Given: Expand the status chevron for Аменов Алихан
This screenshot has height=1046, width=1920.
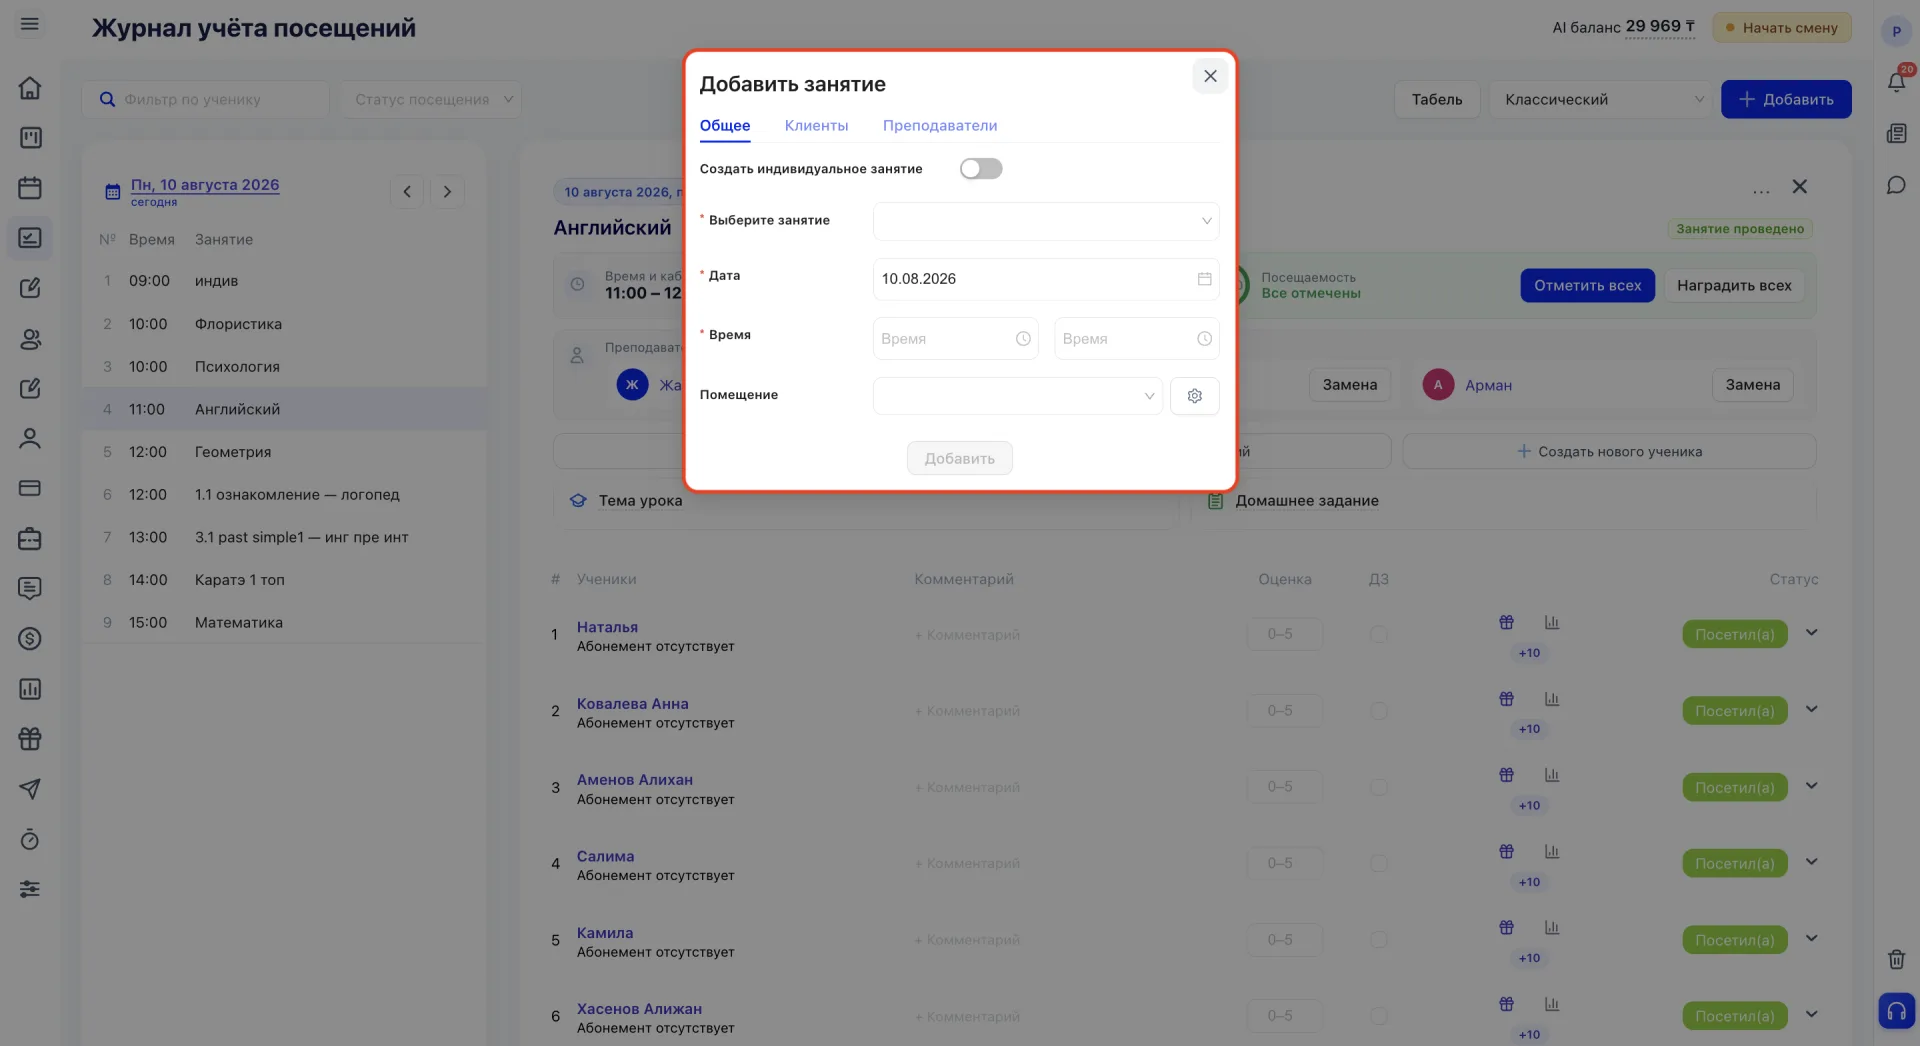Looking at the screenshot, I should [x=1811, y=786].
